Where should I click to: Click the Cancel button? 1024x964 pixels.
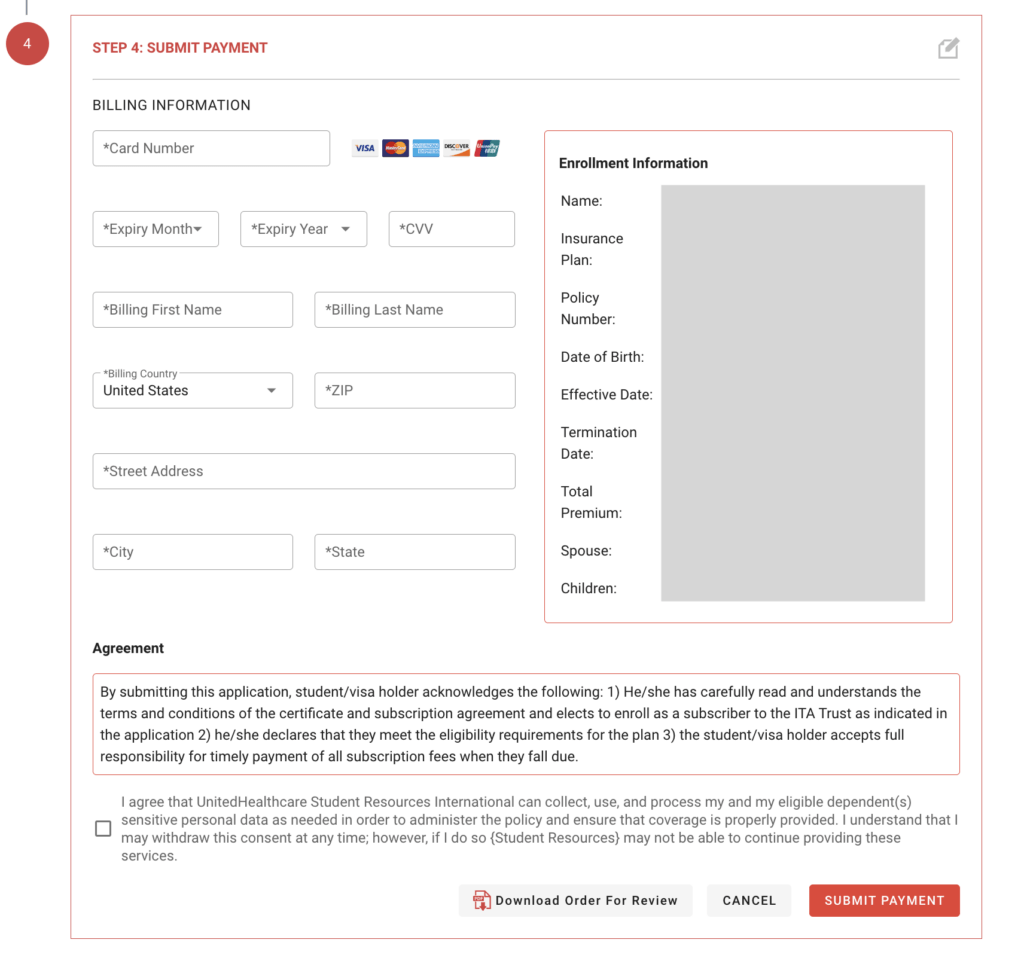point(749,901)
